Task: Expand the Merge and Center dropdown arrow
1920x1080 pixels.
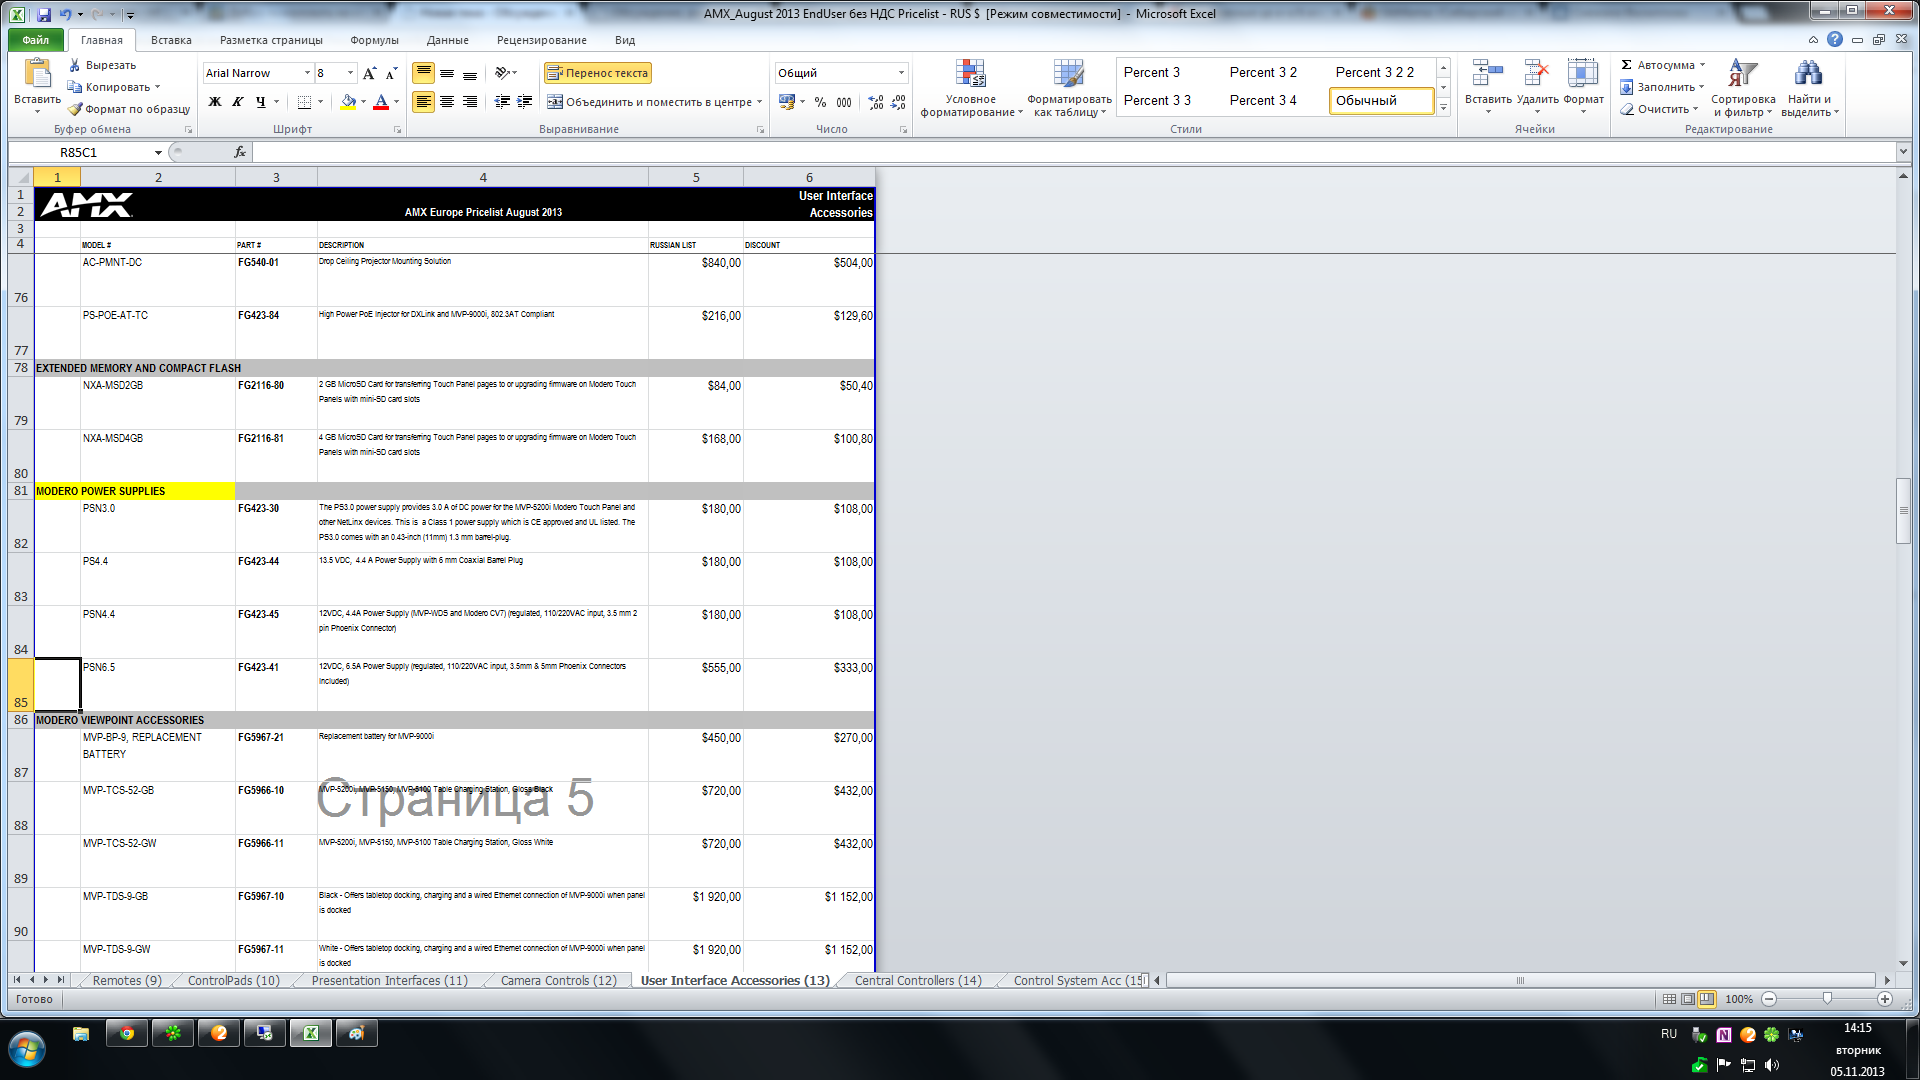Action: (759, 102)
